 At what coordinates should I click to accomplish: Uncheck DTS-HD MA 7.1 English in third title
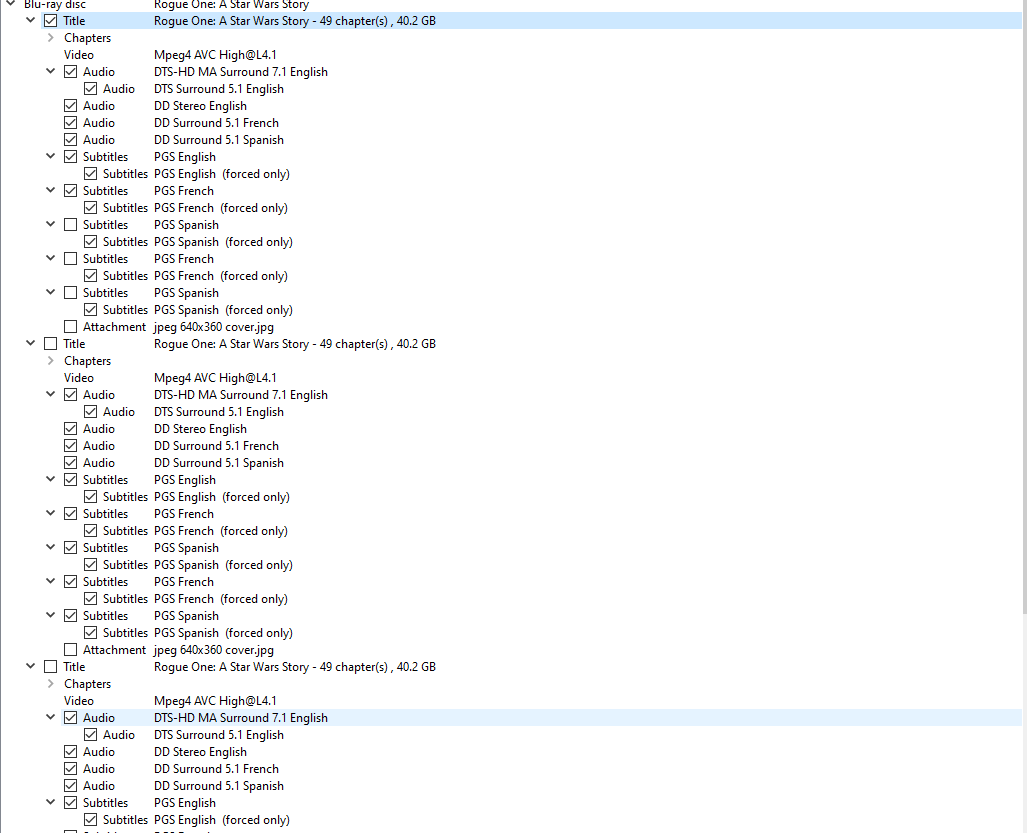71,718
